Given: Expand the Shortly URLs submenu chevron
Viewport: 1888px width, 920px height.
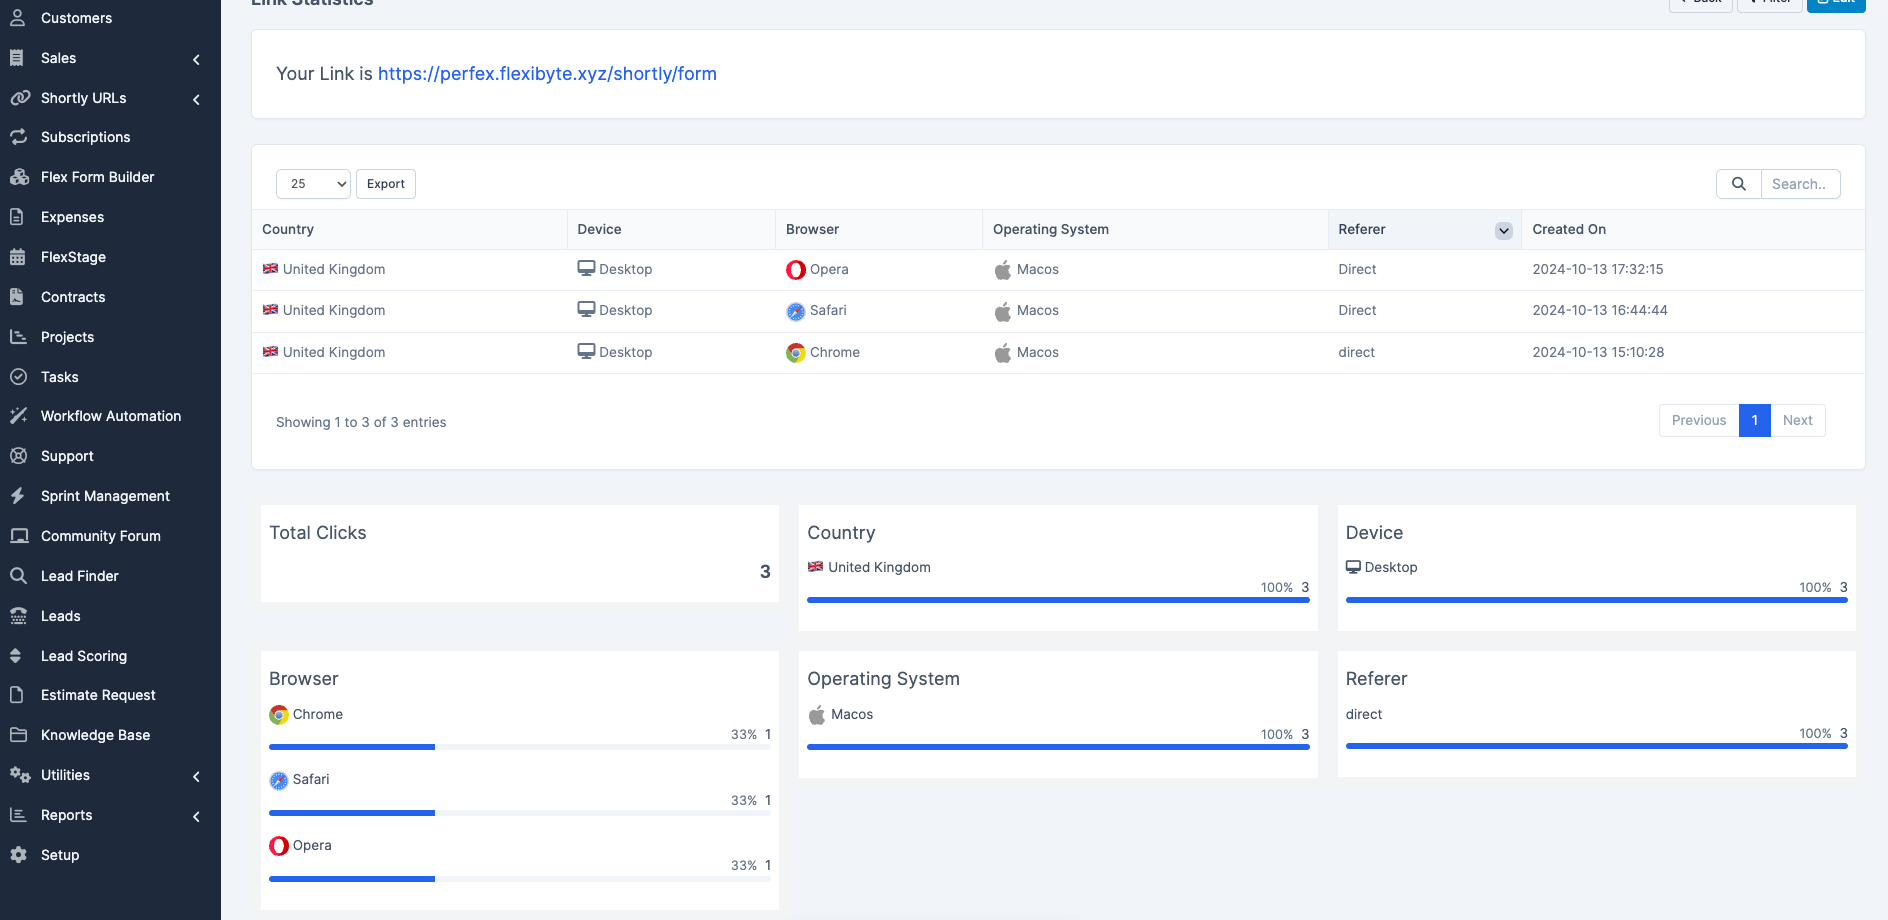Looking at the screenshot, I should coord(197,99).
